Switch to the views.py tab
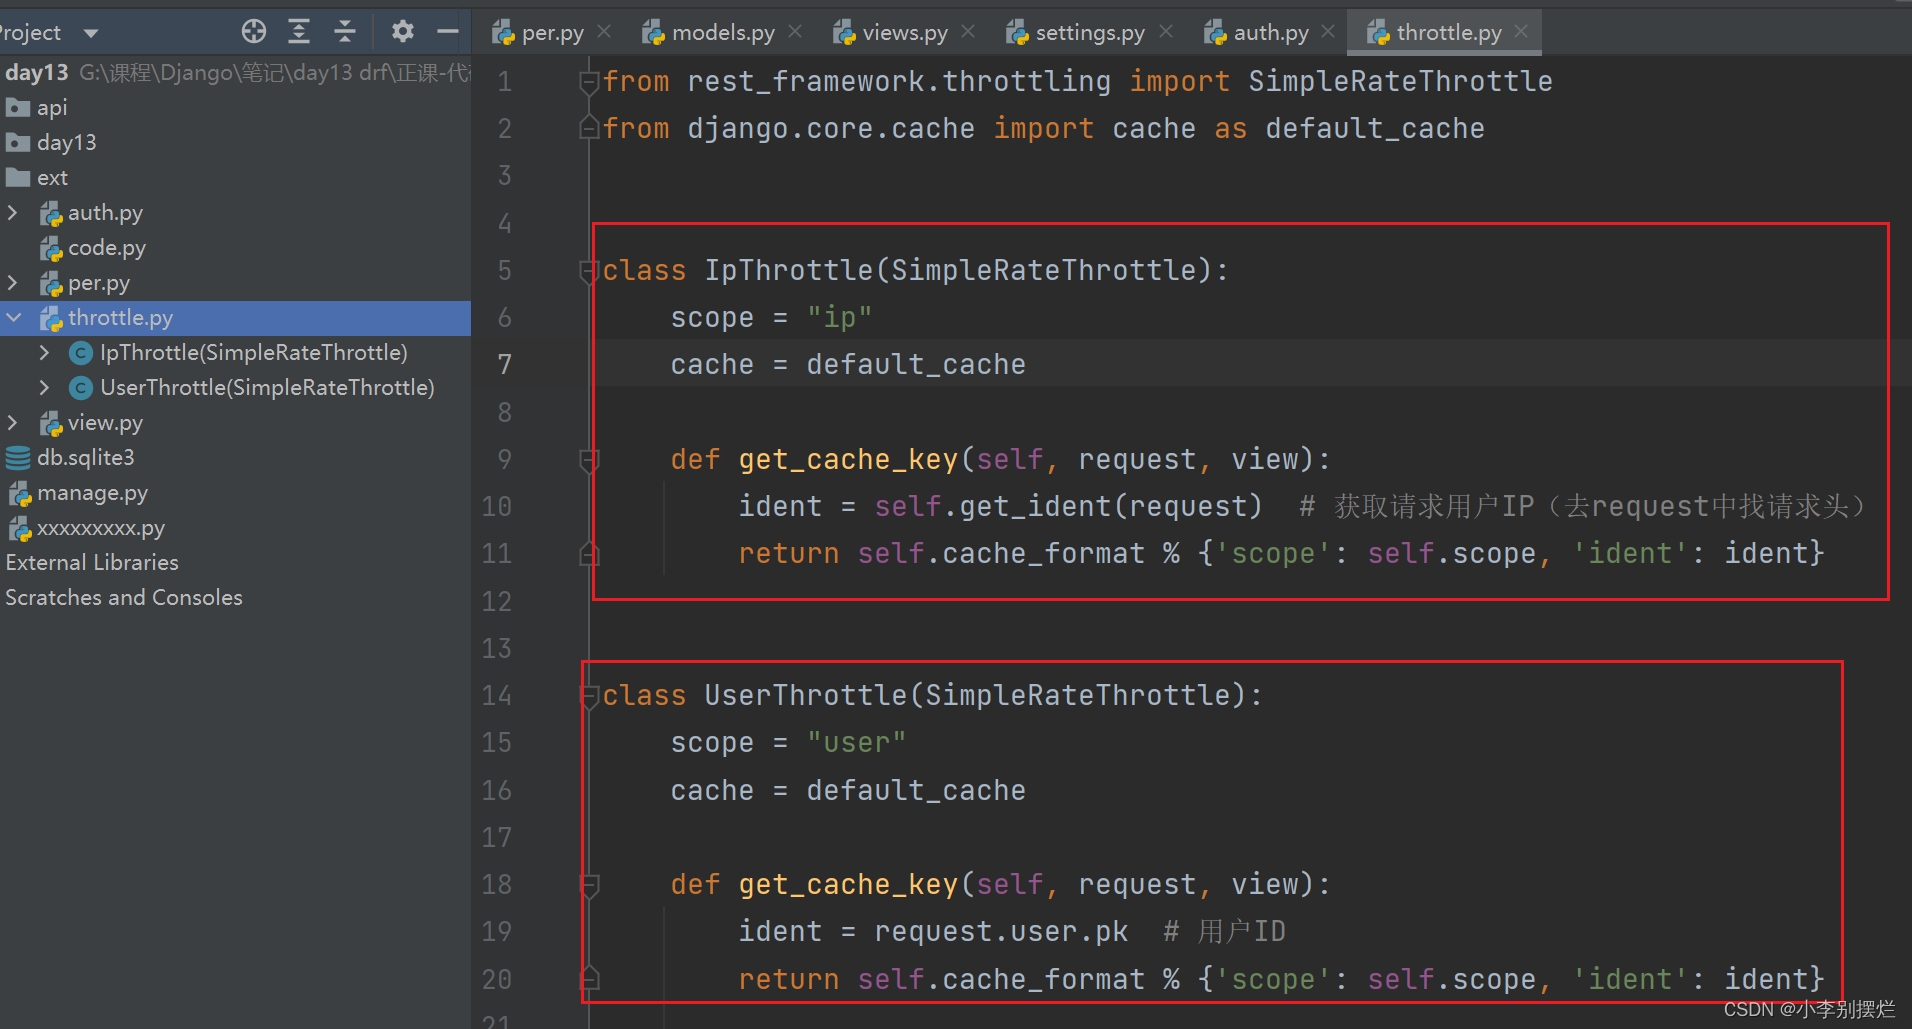Viewport: 1912px width, 1029px height. (x=905, y=33)
